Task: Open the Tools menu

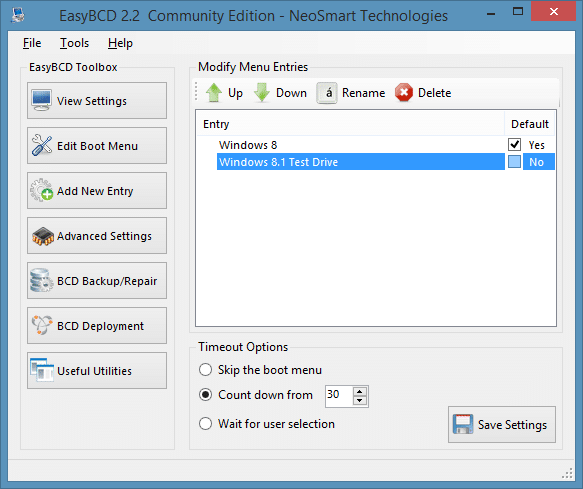Action: click(74, 43)
